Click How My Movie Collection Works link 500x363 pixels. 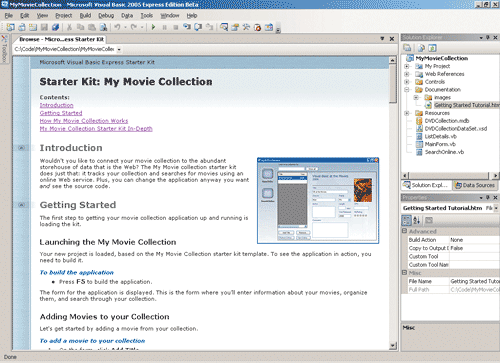(84, 121)
